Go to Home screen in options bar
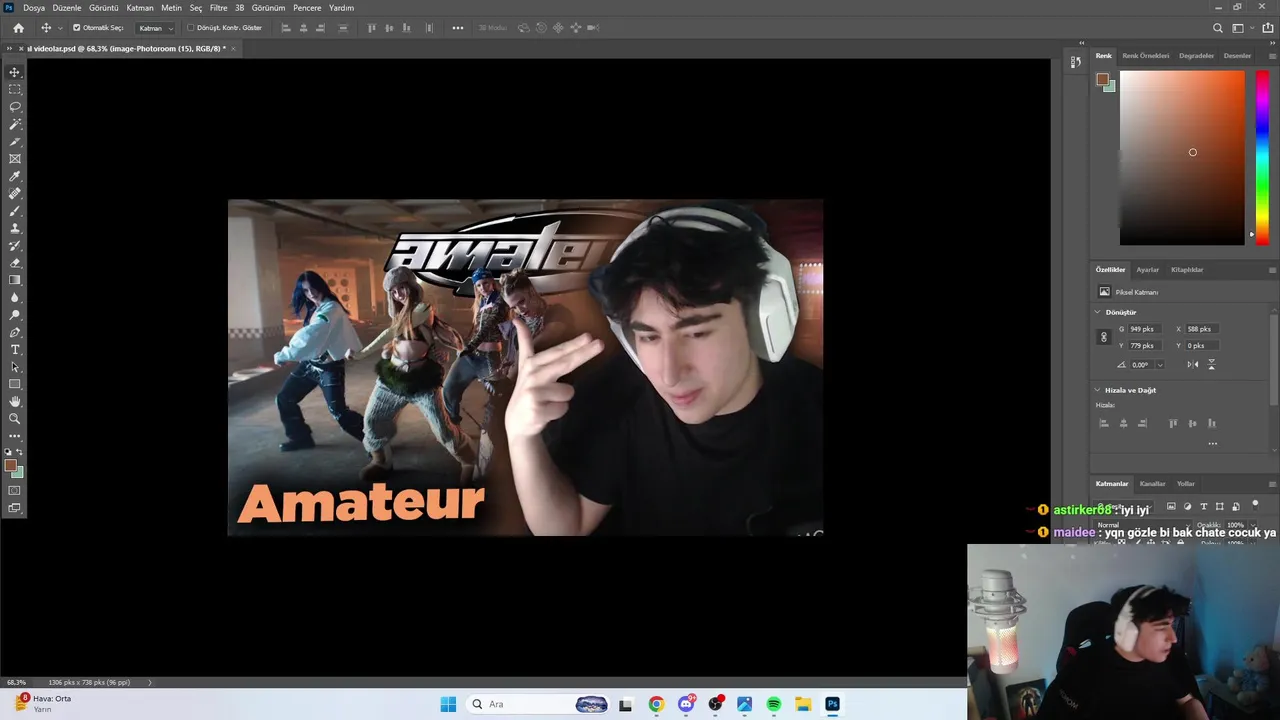Screen dimensions: 1280x720 (x=18, y=28)
